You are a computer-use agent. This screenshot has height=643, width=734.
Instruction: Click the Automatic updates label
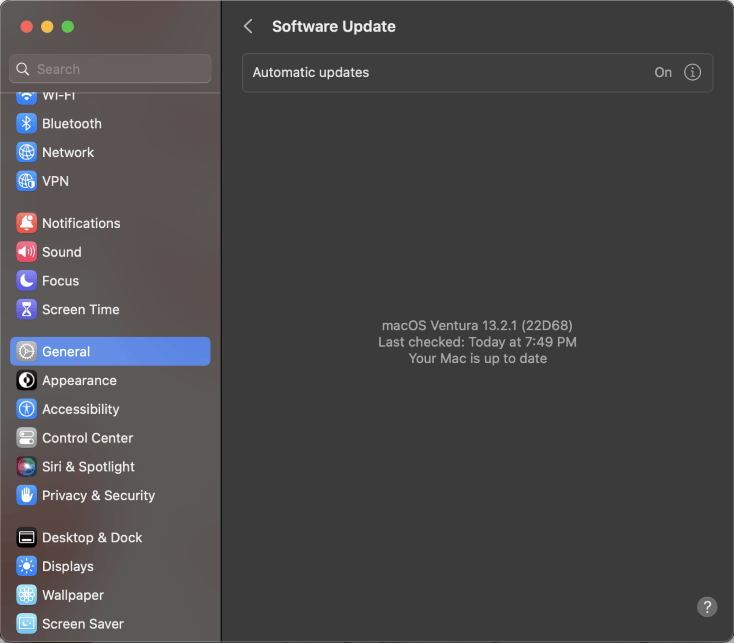click(311, 73)
